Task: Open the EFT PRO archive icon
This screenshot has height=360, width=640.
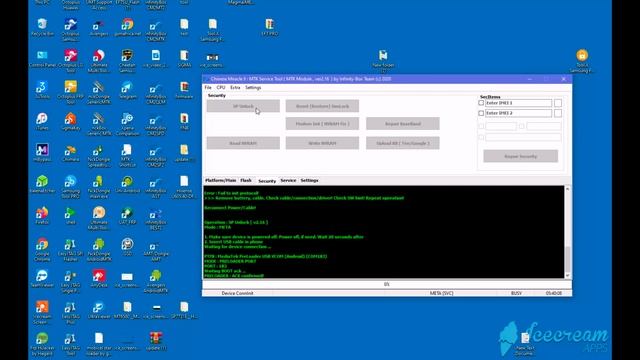Action: click(x=269, y=27)
